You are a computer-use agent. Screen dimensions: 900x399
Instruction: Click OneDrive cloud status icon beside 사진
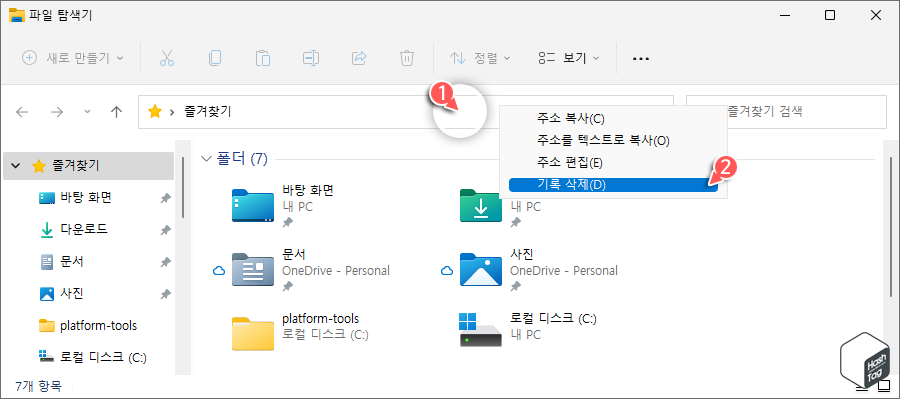point(447,270)
